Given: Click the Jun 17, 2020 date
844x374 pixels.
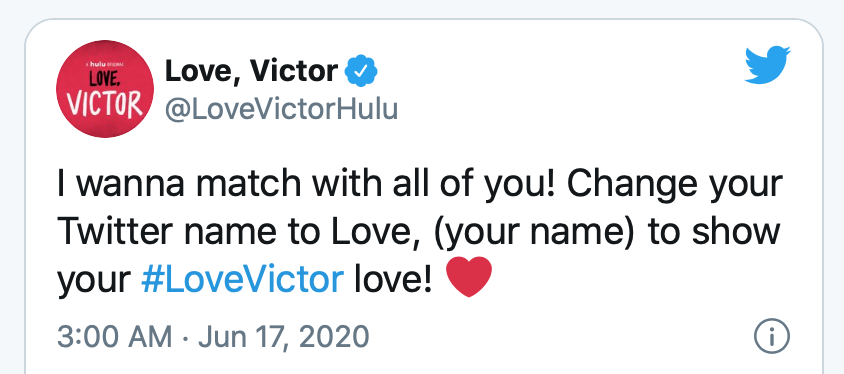Looking at the screenshot, I should pyautogui.click(x=284, y=336).
